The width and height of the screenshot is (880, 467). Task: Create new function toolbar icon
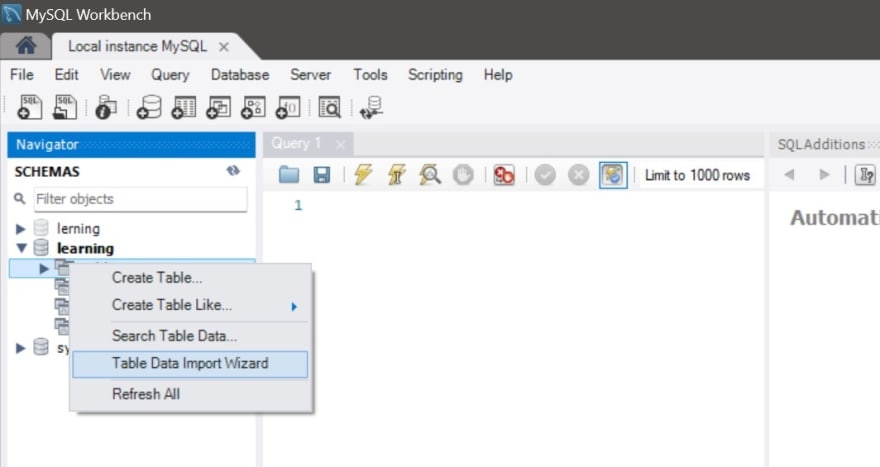pos(288,107)
